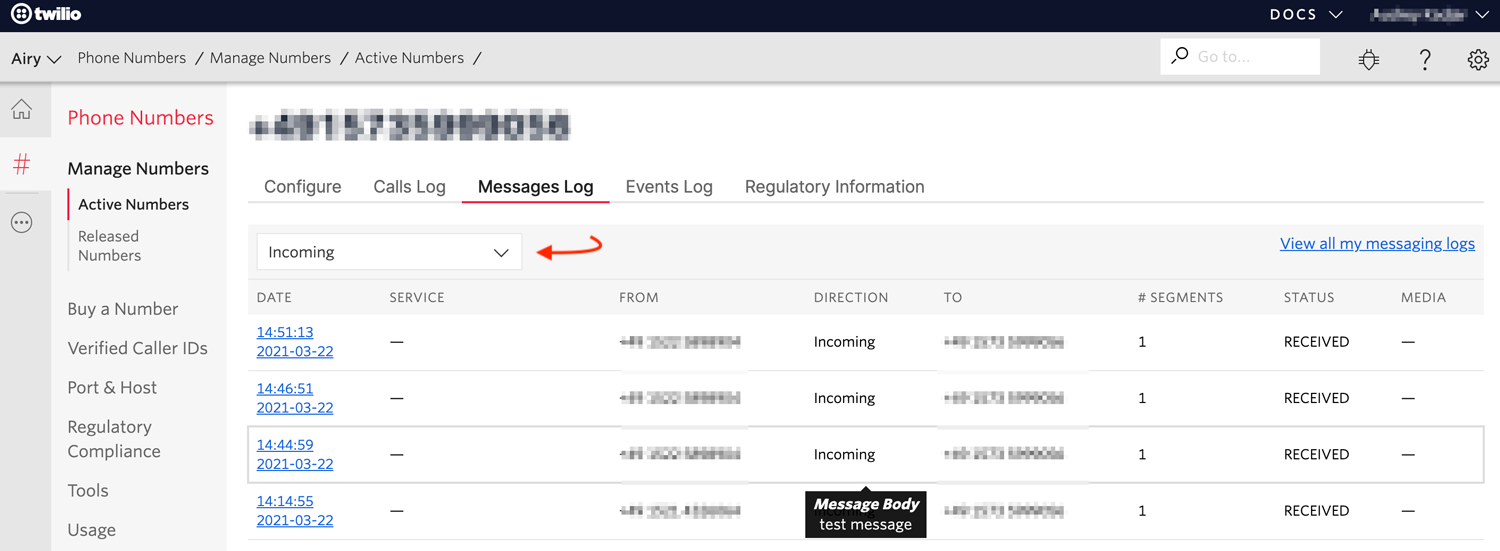Open the home dashboard icon
The image size is (1500, 551).
(x=22, y=111)
